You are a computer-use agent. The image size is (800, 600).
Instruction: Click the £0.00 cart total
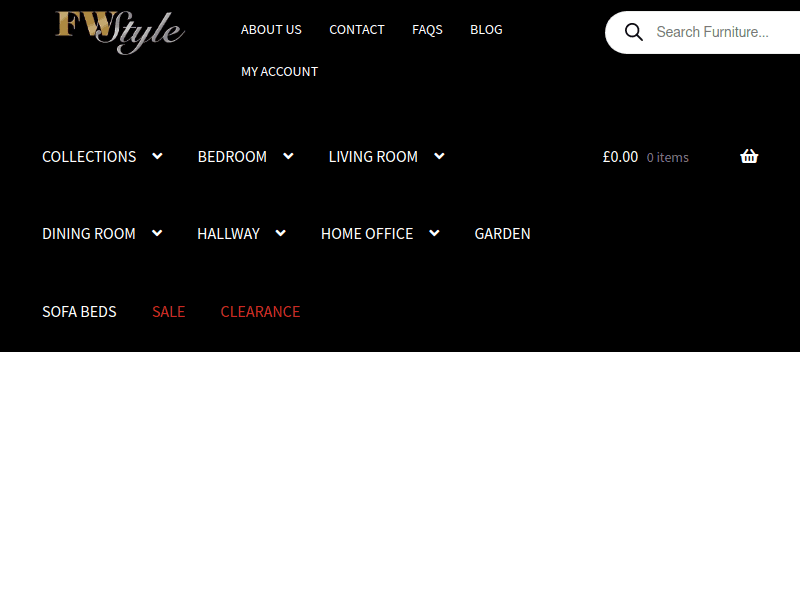(x=620, y=156)
